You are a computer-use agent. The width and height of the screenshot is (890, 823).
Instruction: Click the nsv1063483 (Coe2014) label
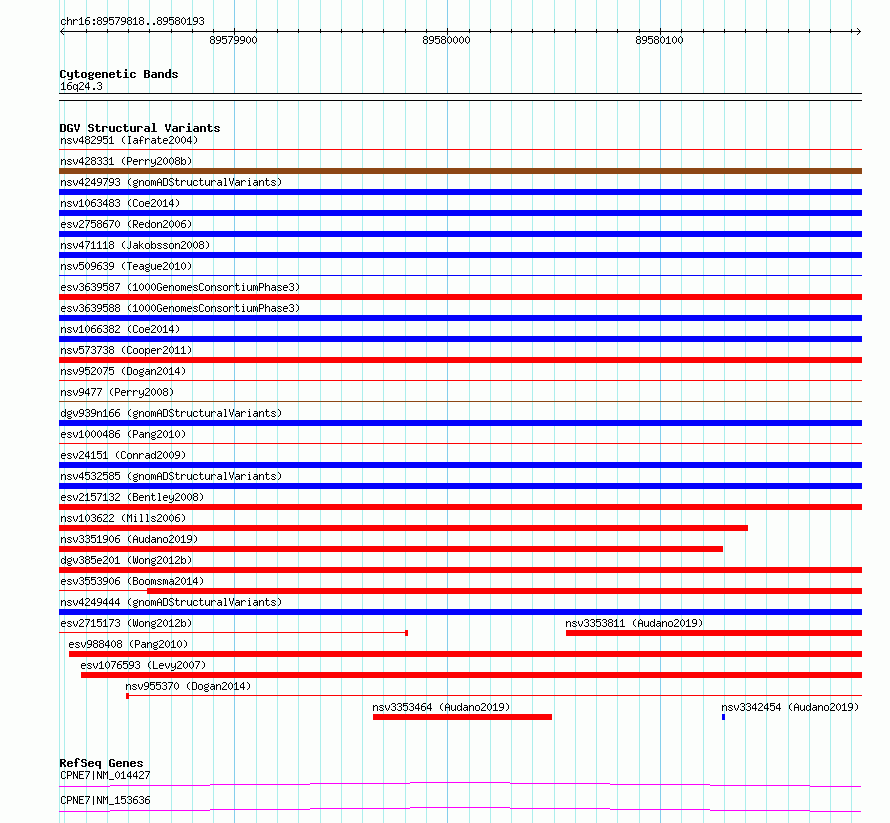pos(120,203)
